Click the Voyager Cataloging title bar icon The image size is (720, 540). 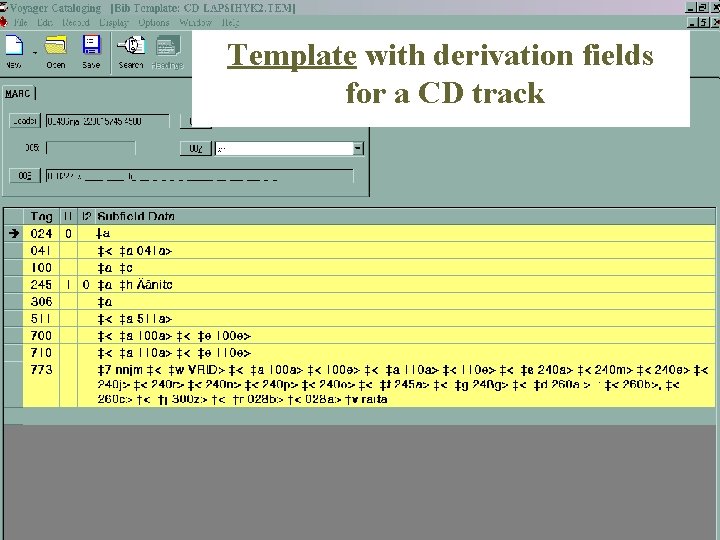click(x=4, y=7)
